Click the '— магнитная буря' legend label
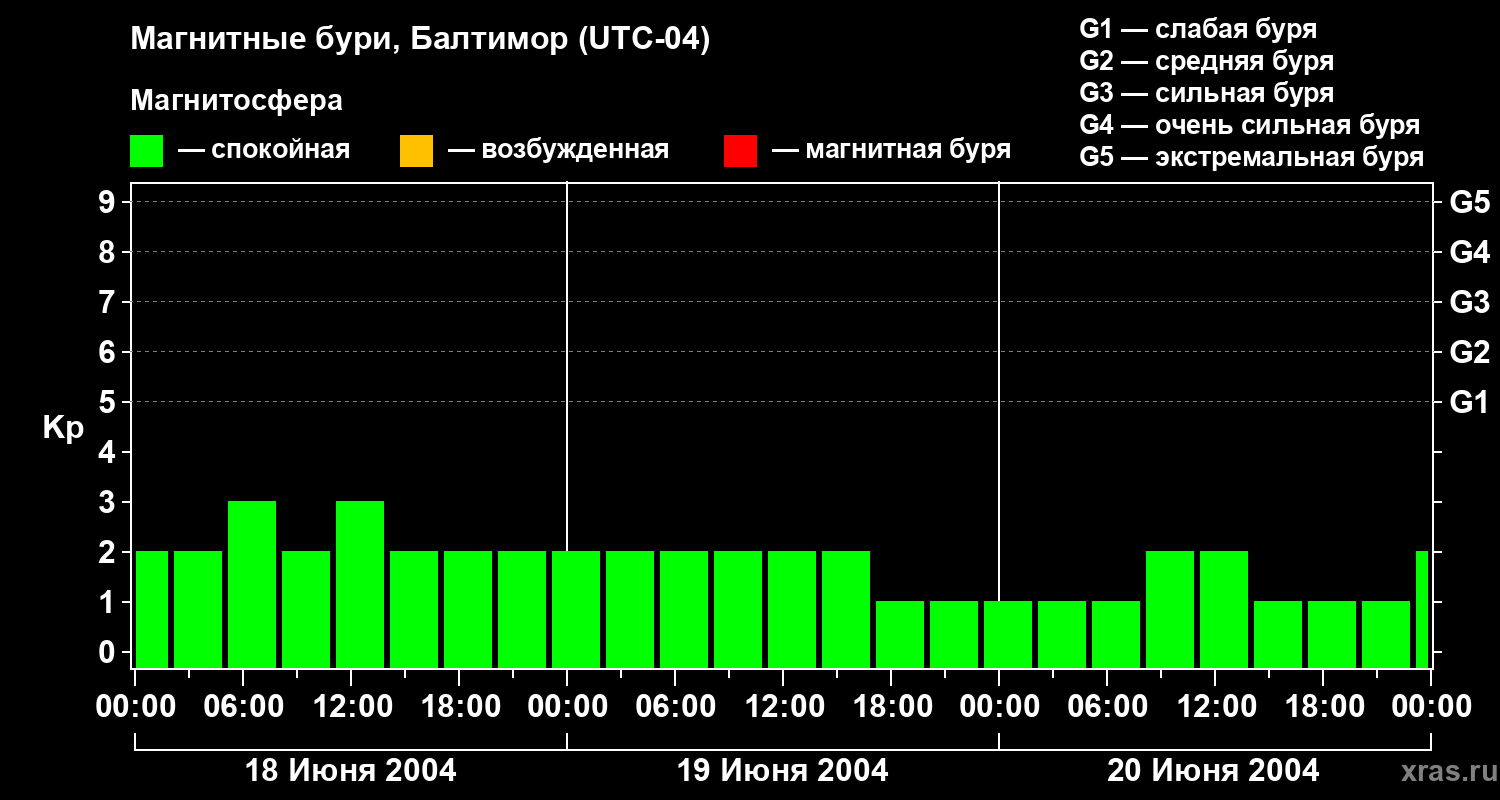Viewport: 1500px width, 800px height. point(892,150)
